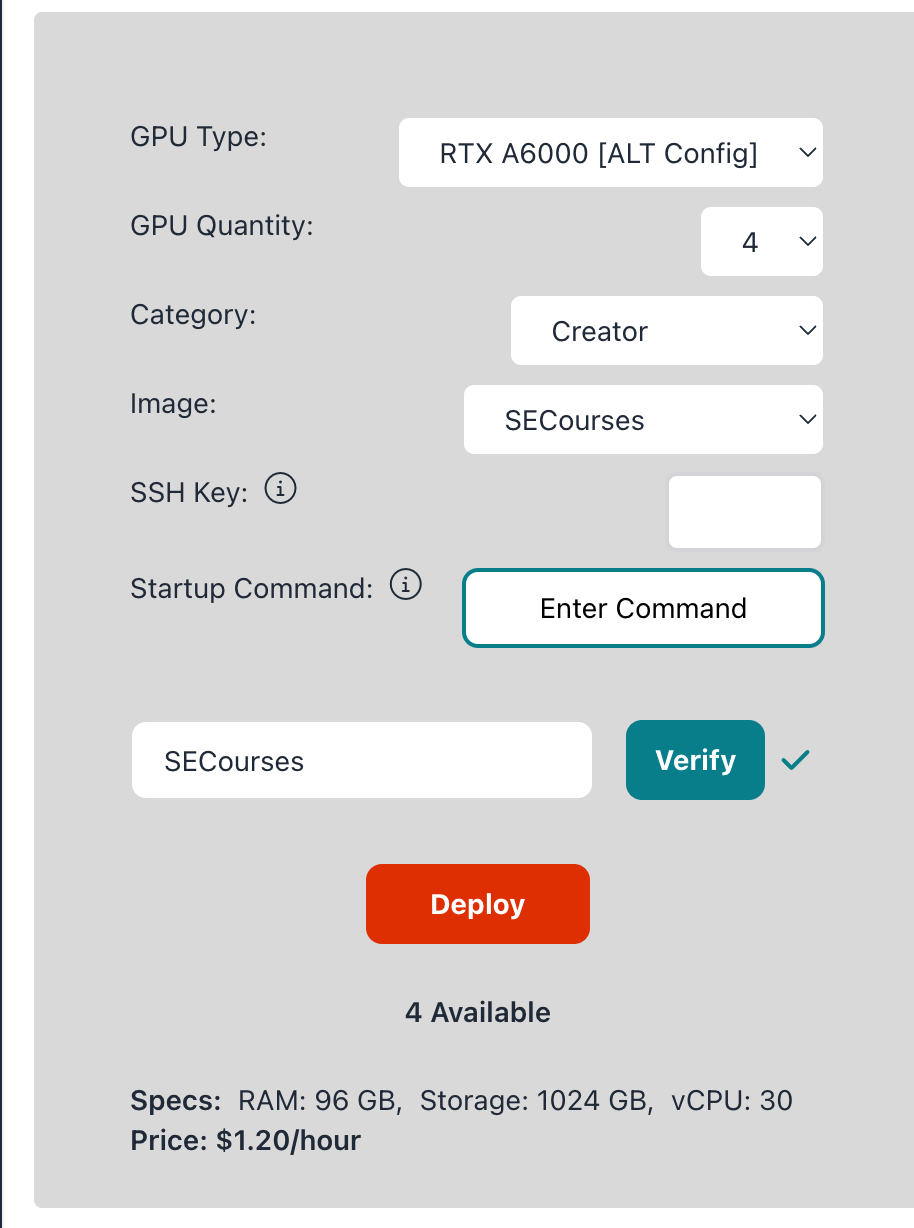The image size is (914, 1228).
Task: Click the SSH Key info icon
Action: (x=281, y=490)
